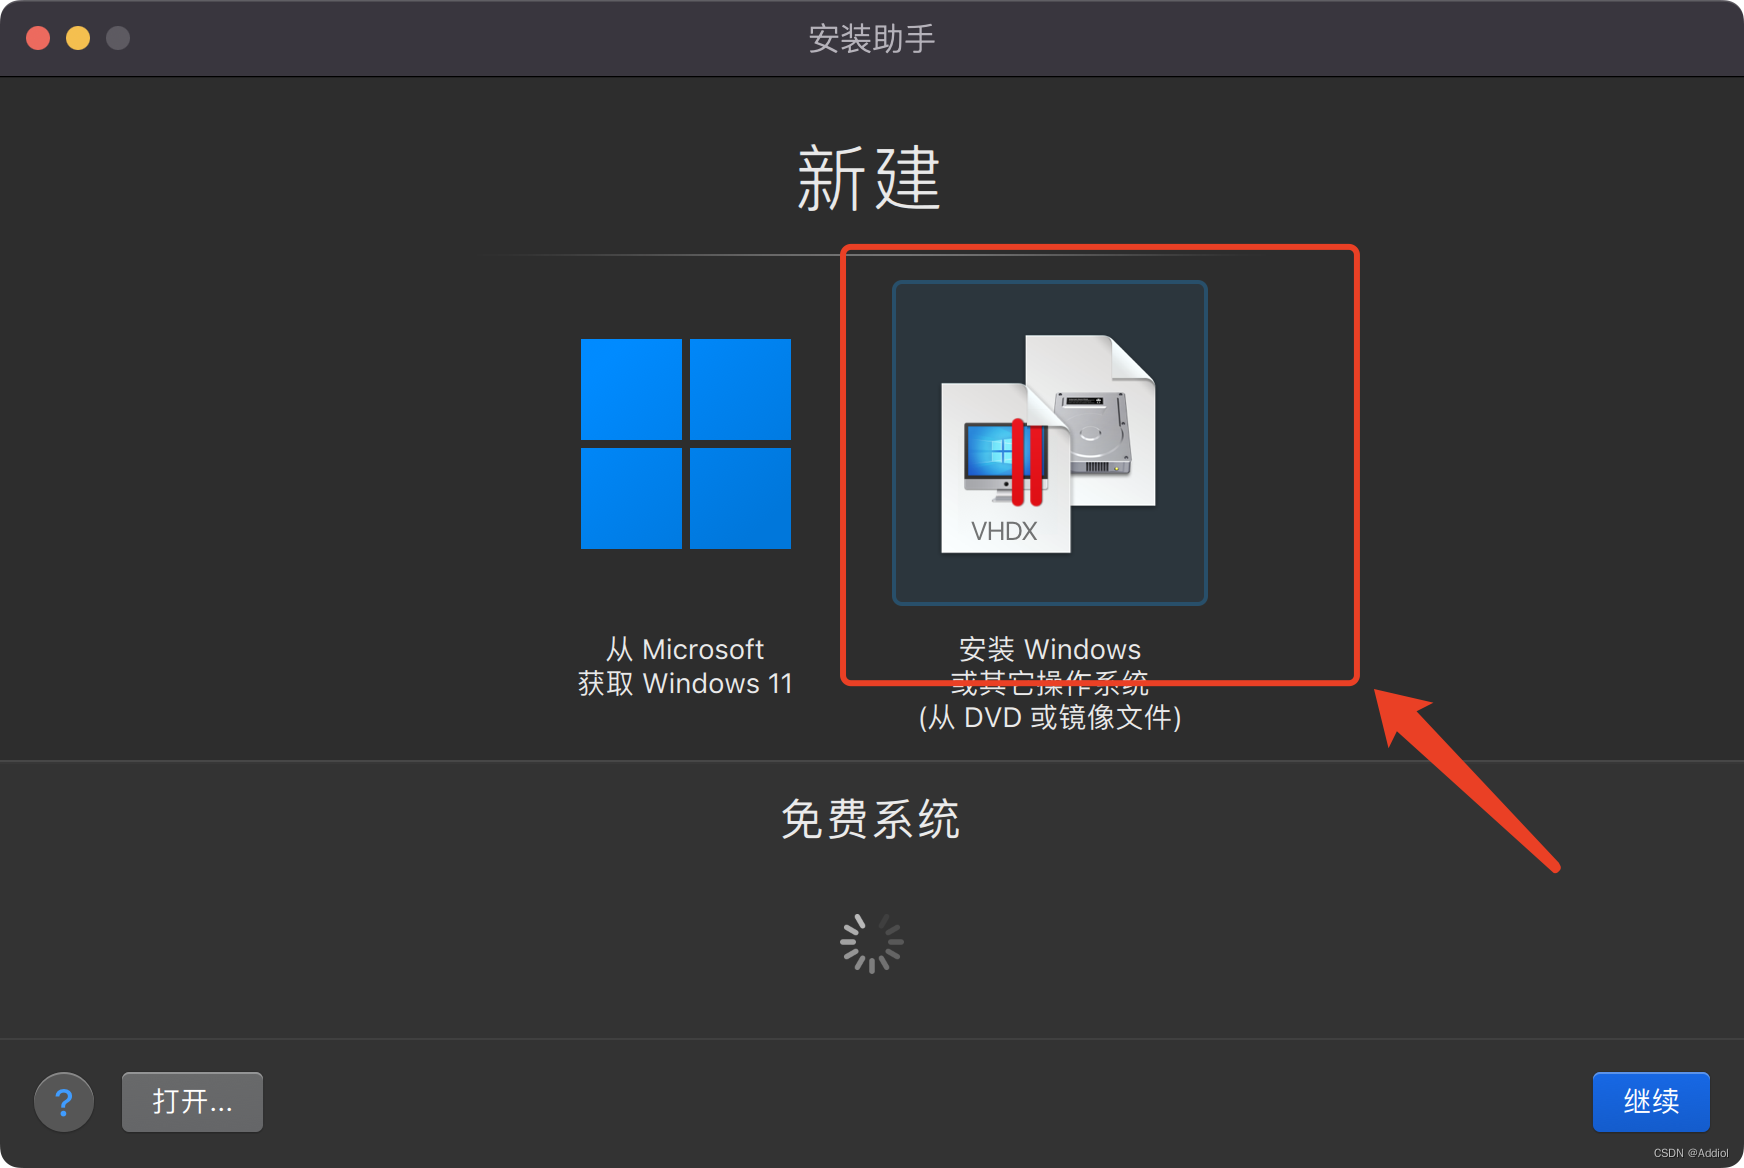Viewport: 1744px width, 1168px height.
Task: Minimize the window using yellow button
Action: click(78, 38)
